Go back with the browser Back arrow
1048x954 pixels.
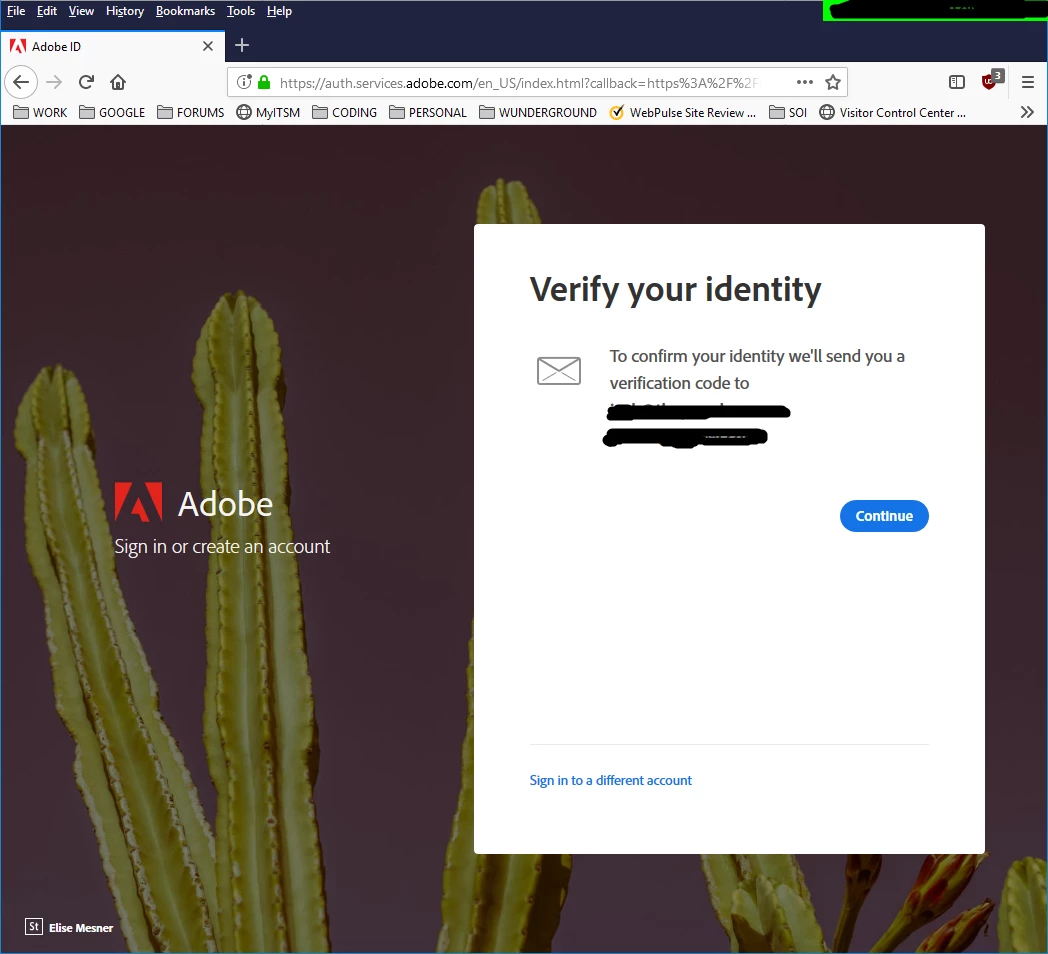[x=21, y=82]
